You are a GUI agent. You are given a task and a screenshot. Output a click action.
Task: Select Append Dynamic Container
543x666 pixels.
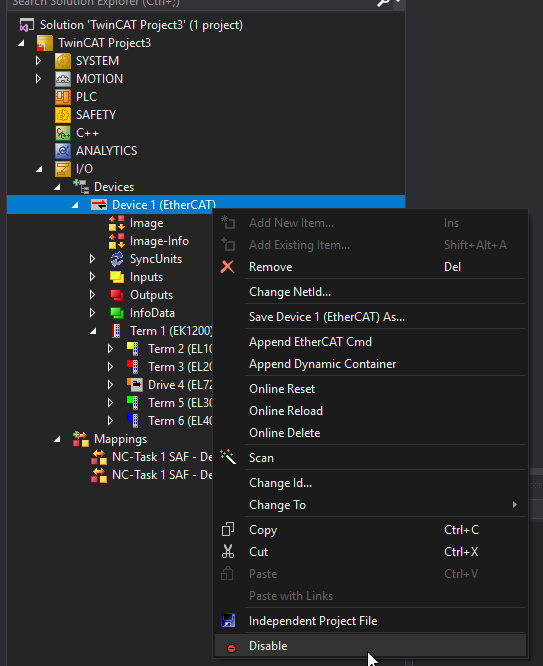(x=370, y=364)
